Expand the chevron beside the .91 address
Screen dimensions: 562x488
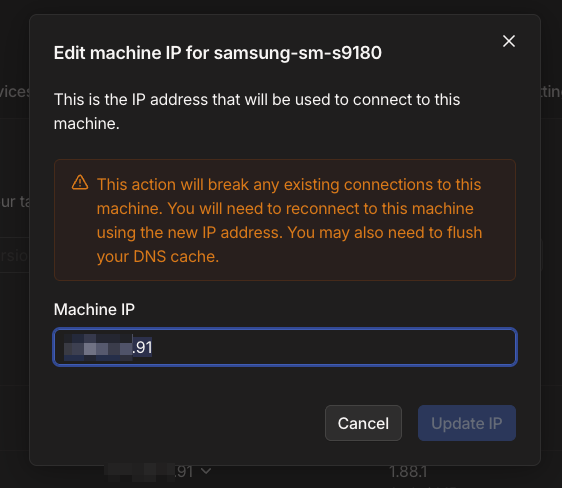tap(206, 471)
